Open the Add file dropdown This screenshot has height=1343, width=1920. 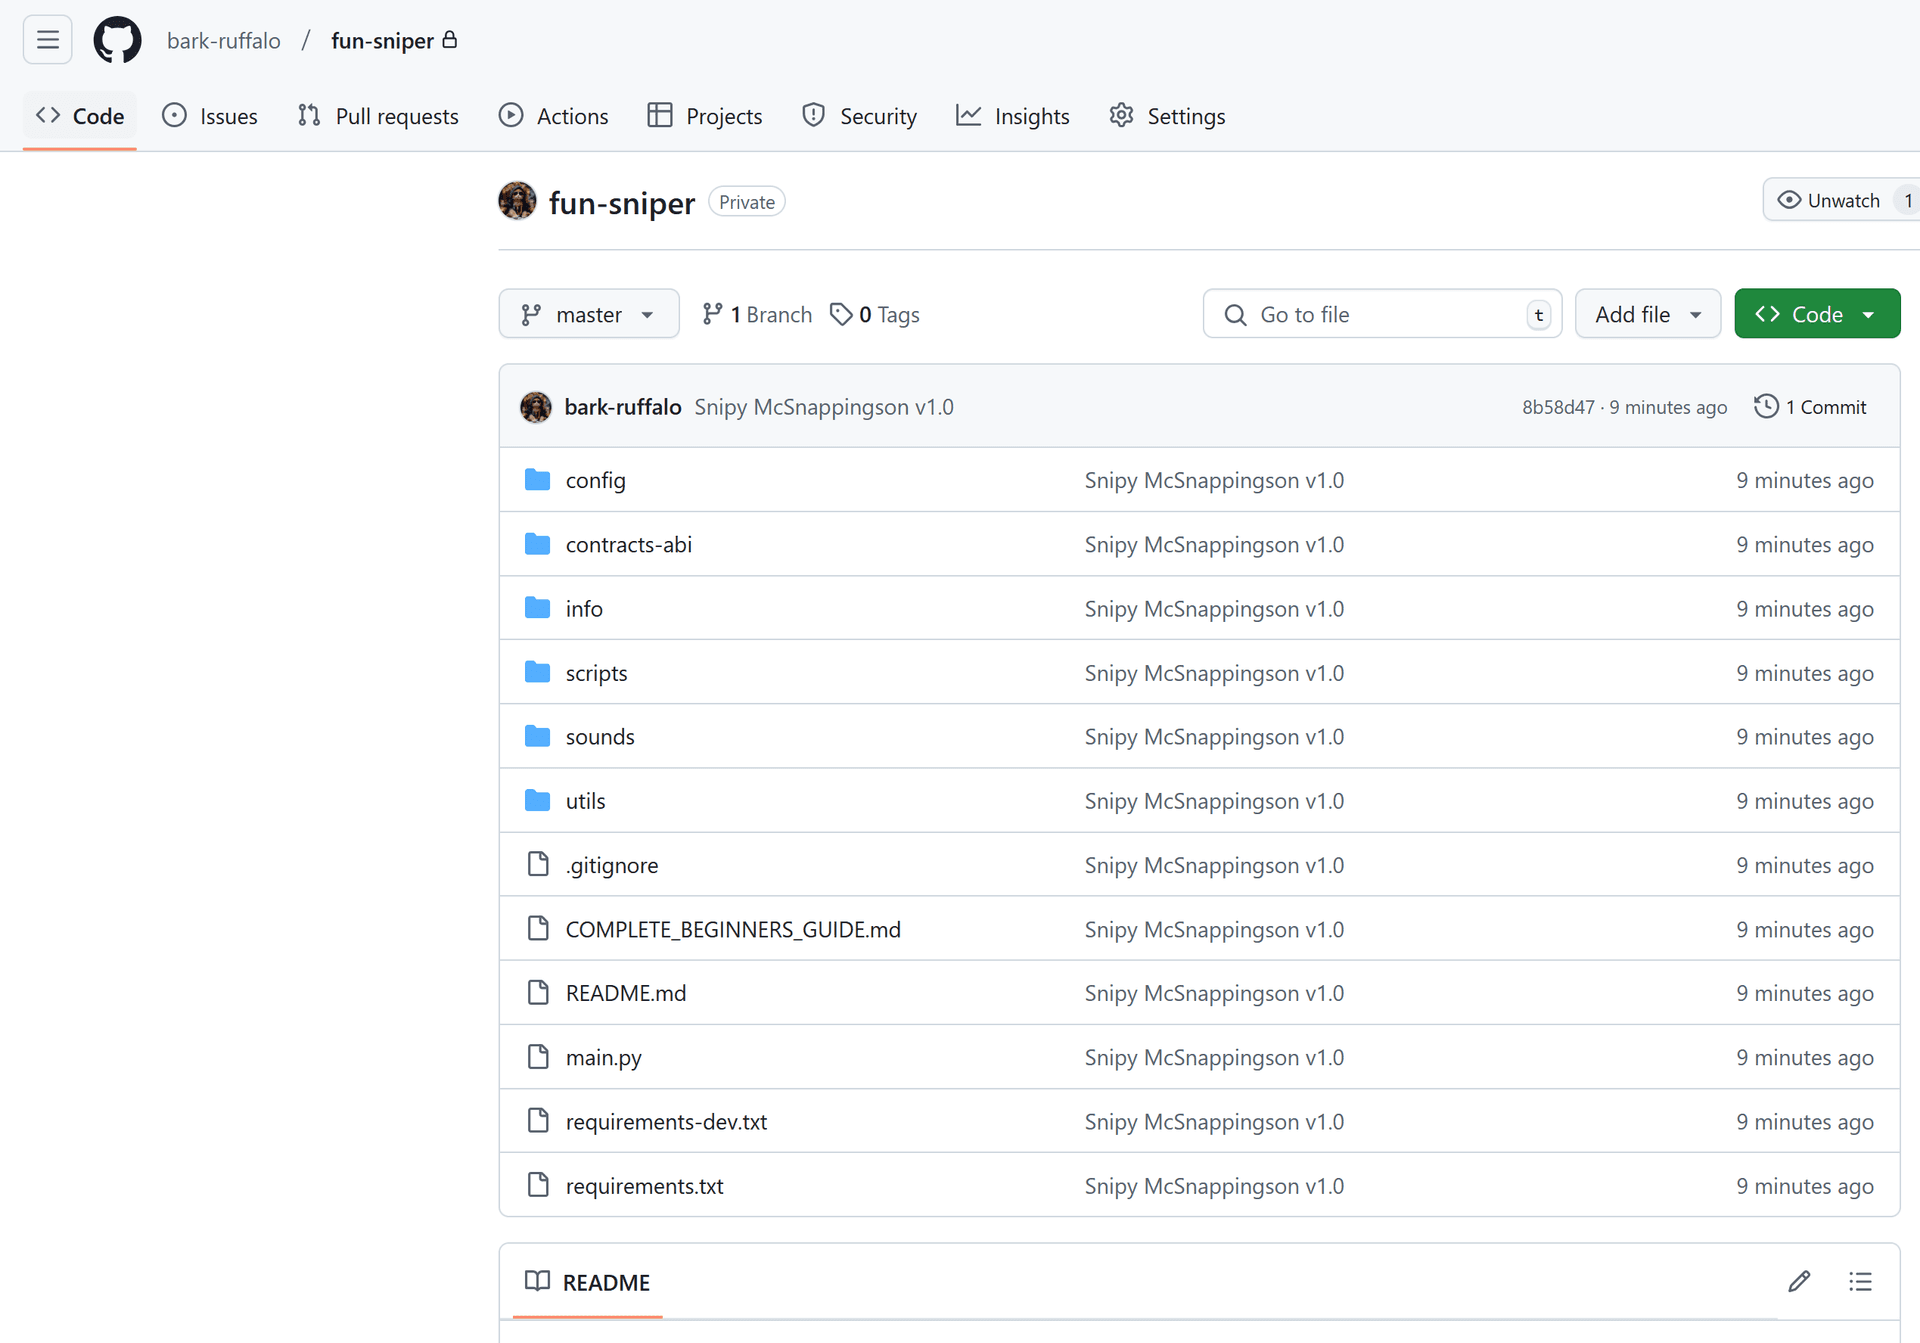[1647, 314]
